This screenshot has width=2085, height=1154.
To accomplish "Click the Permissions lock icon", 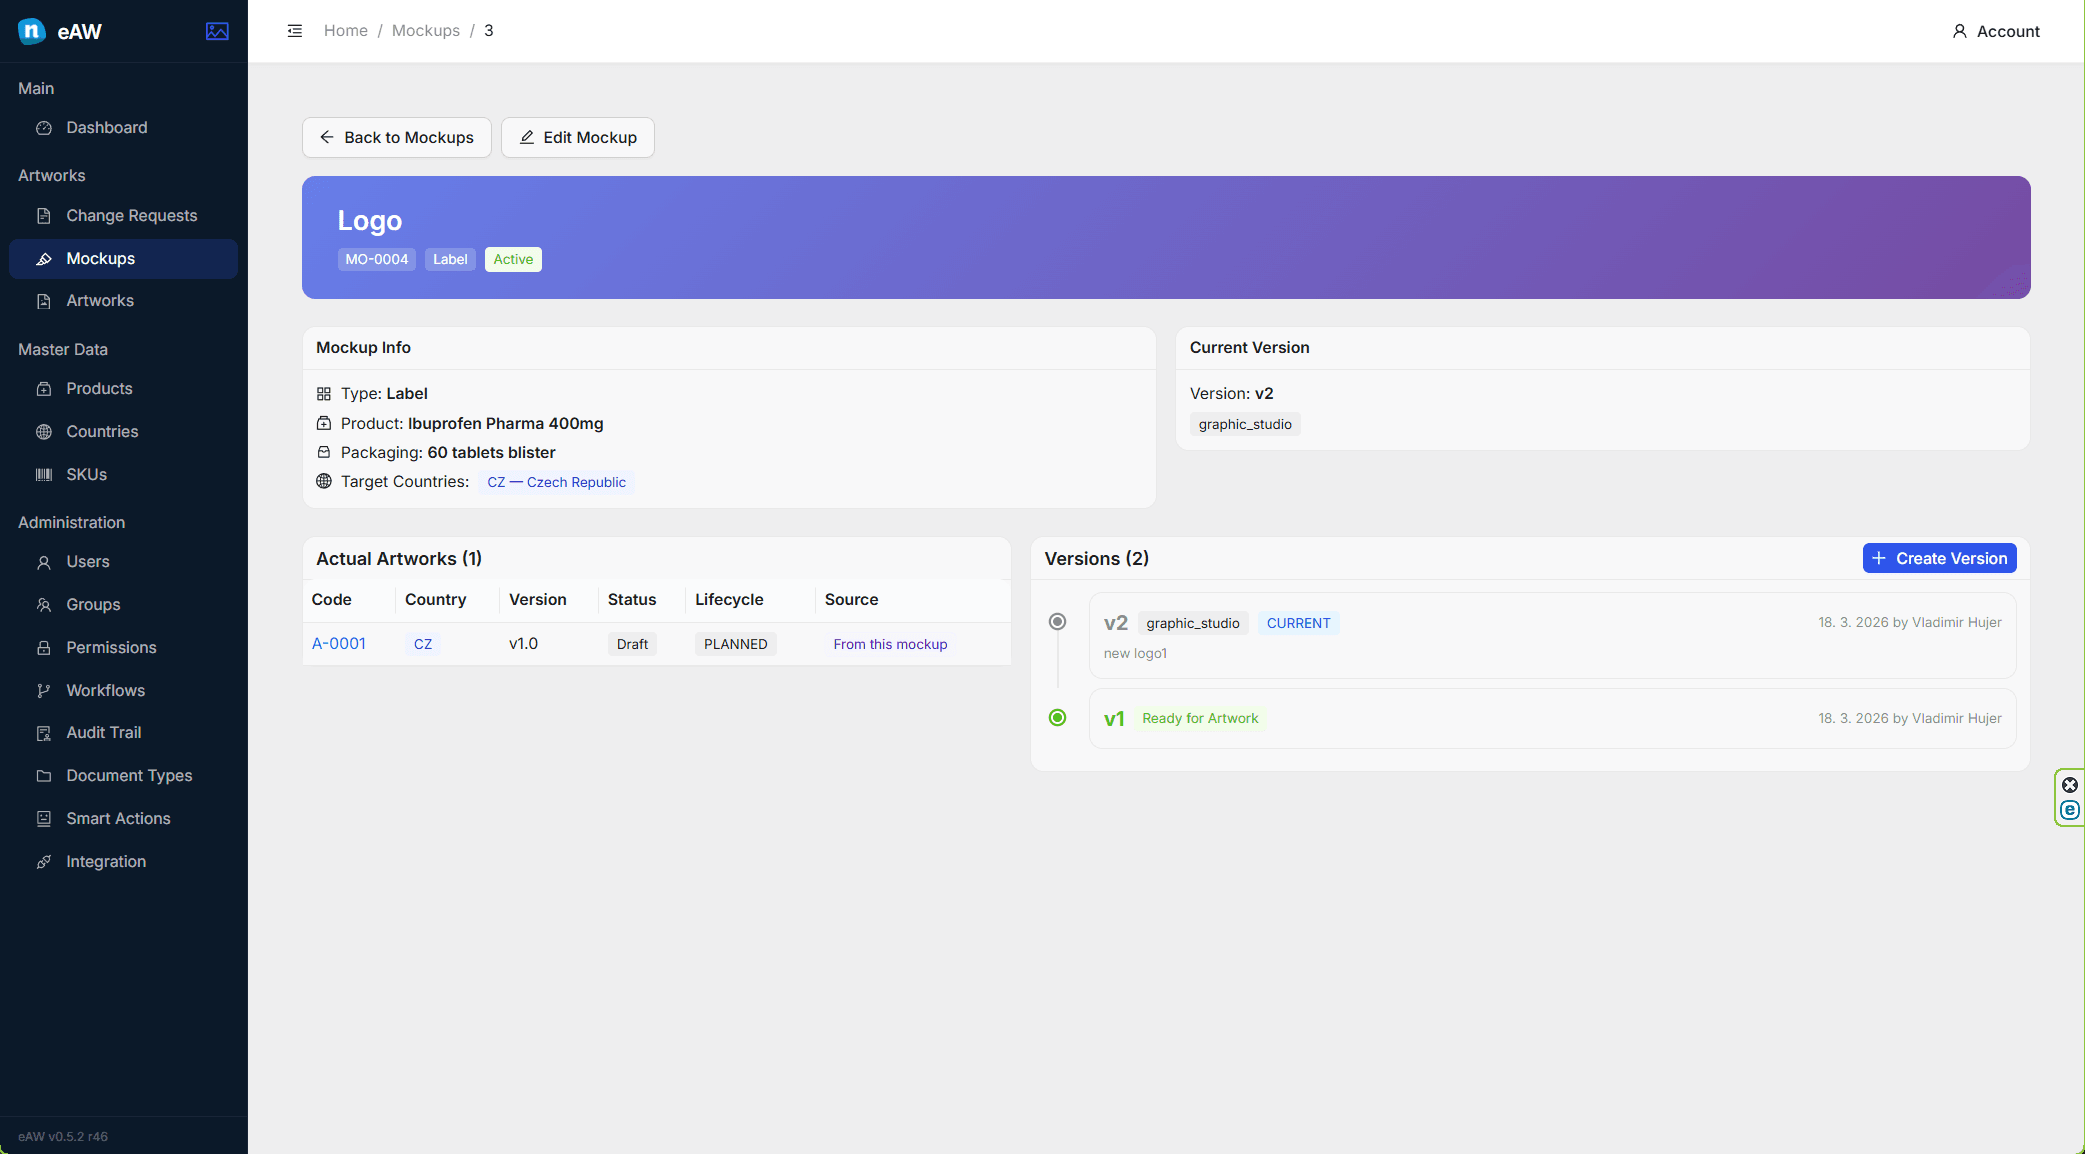I will click(x=44, y=648).
